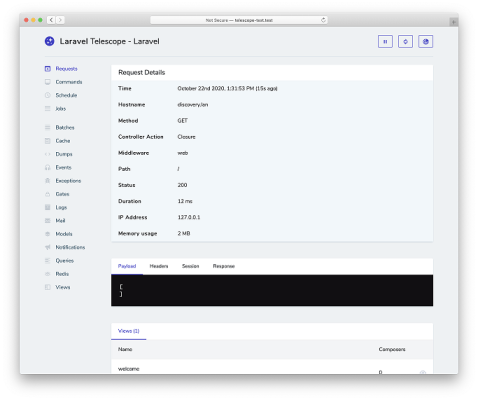Click the Batches sidebar icon
Viewport: 478px width, 400px height.
48,128
